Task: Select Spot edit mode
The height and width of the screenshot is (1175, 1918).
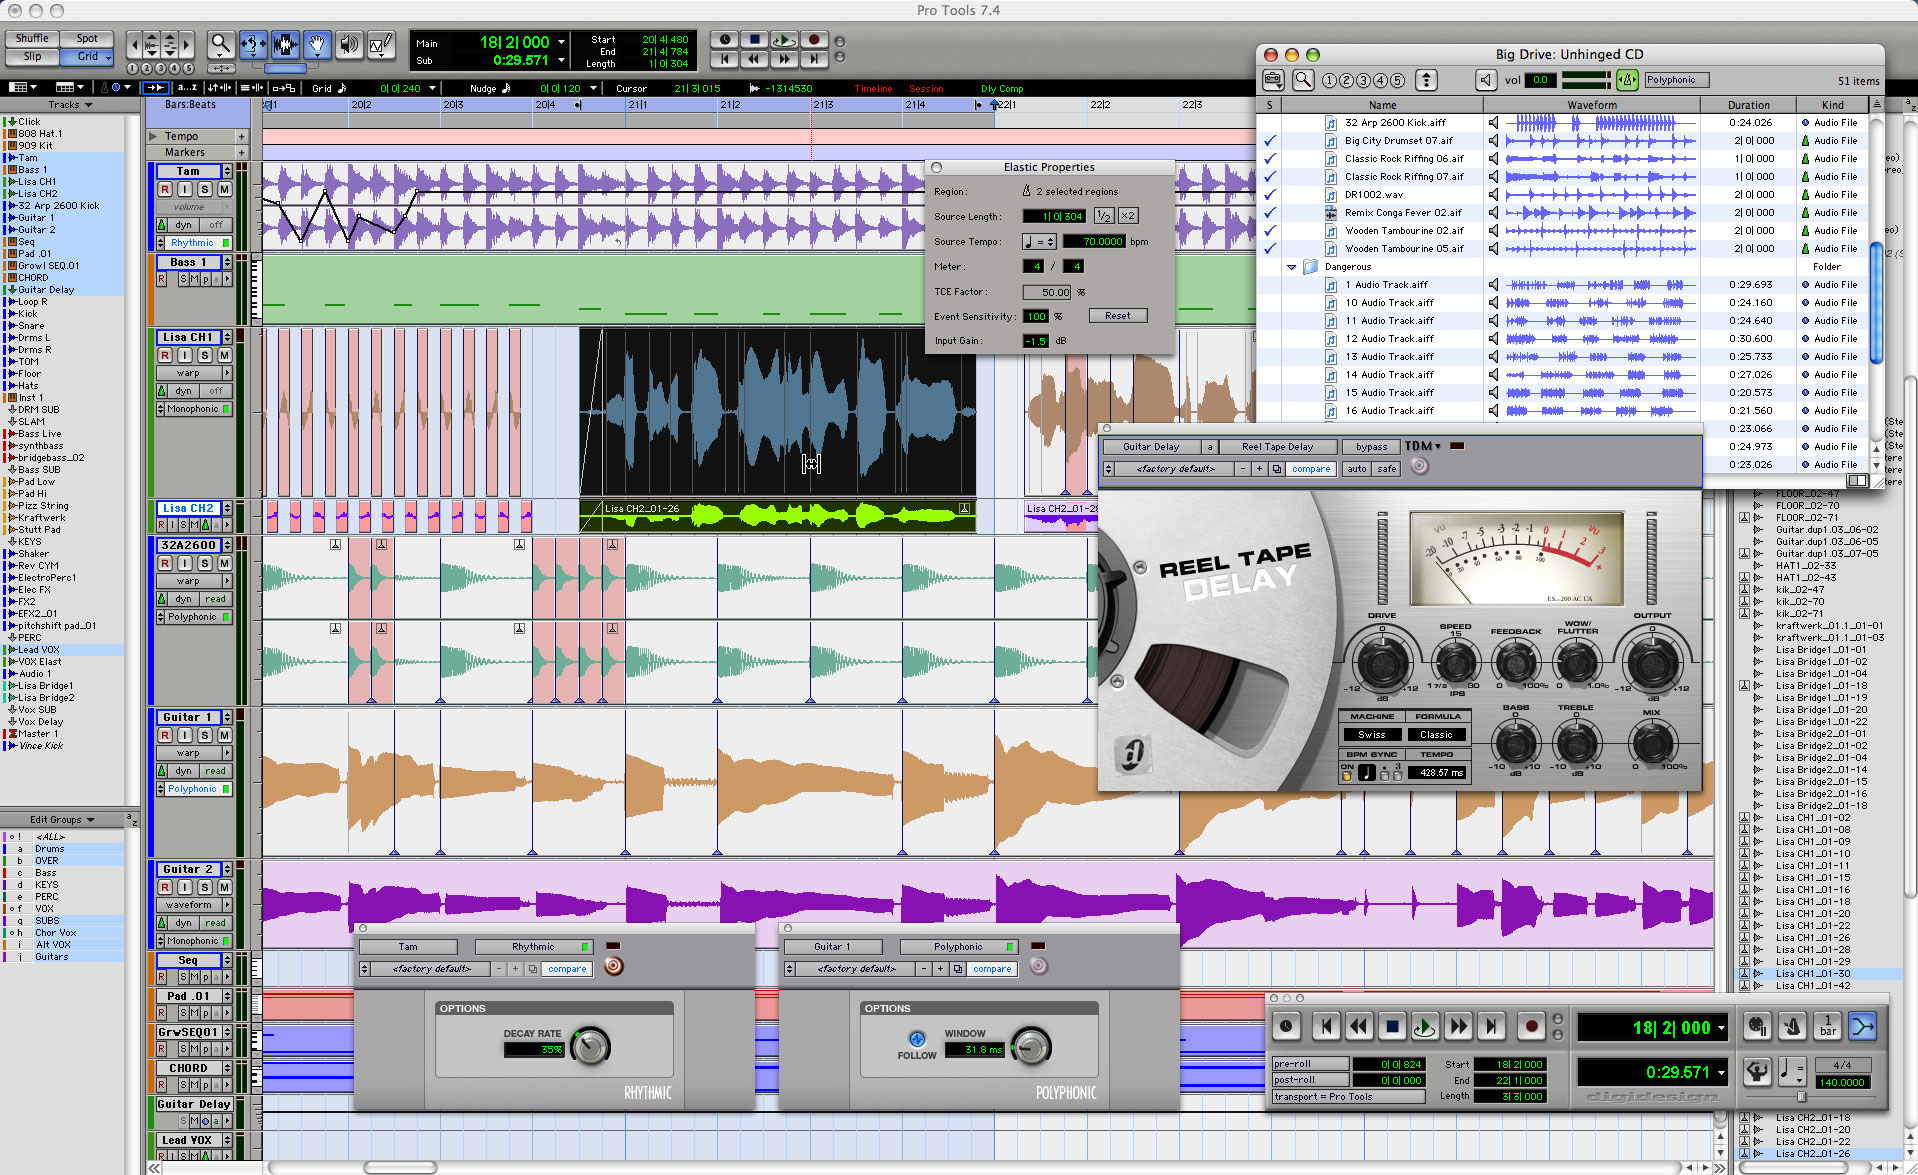Action: pyautogui.click(x=88, y=38)
